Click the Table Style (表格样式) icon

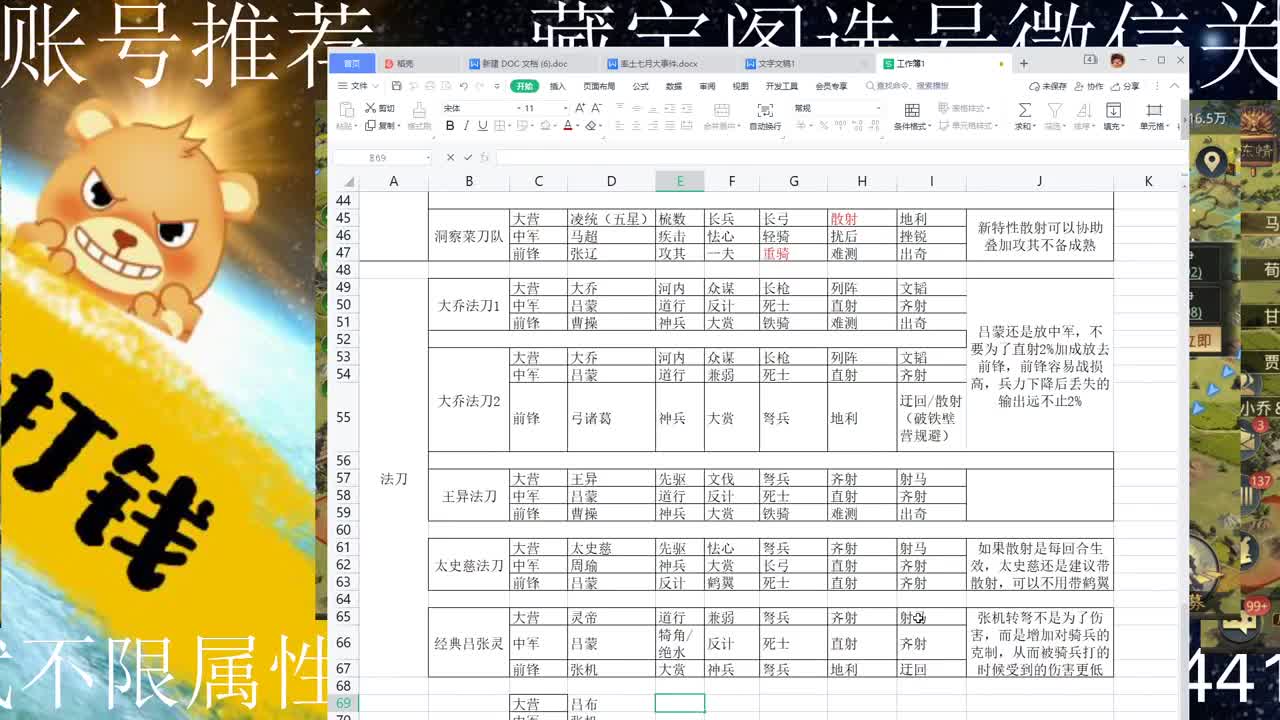pyautogui.click(x=945, y=108)
